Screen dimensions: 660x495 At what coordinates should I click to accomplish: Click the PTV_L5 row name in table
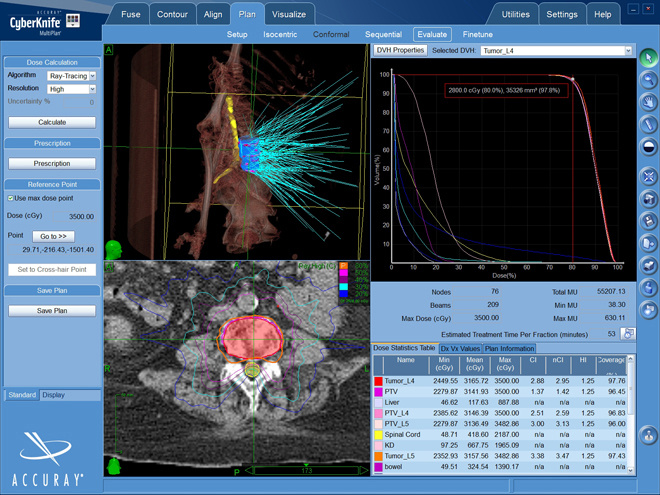click(397, 424)
